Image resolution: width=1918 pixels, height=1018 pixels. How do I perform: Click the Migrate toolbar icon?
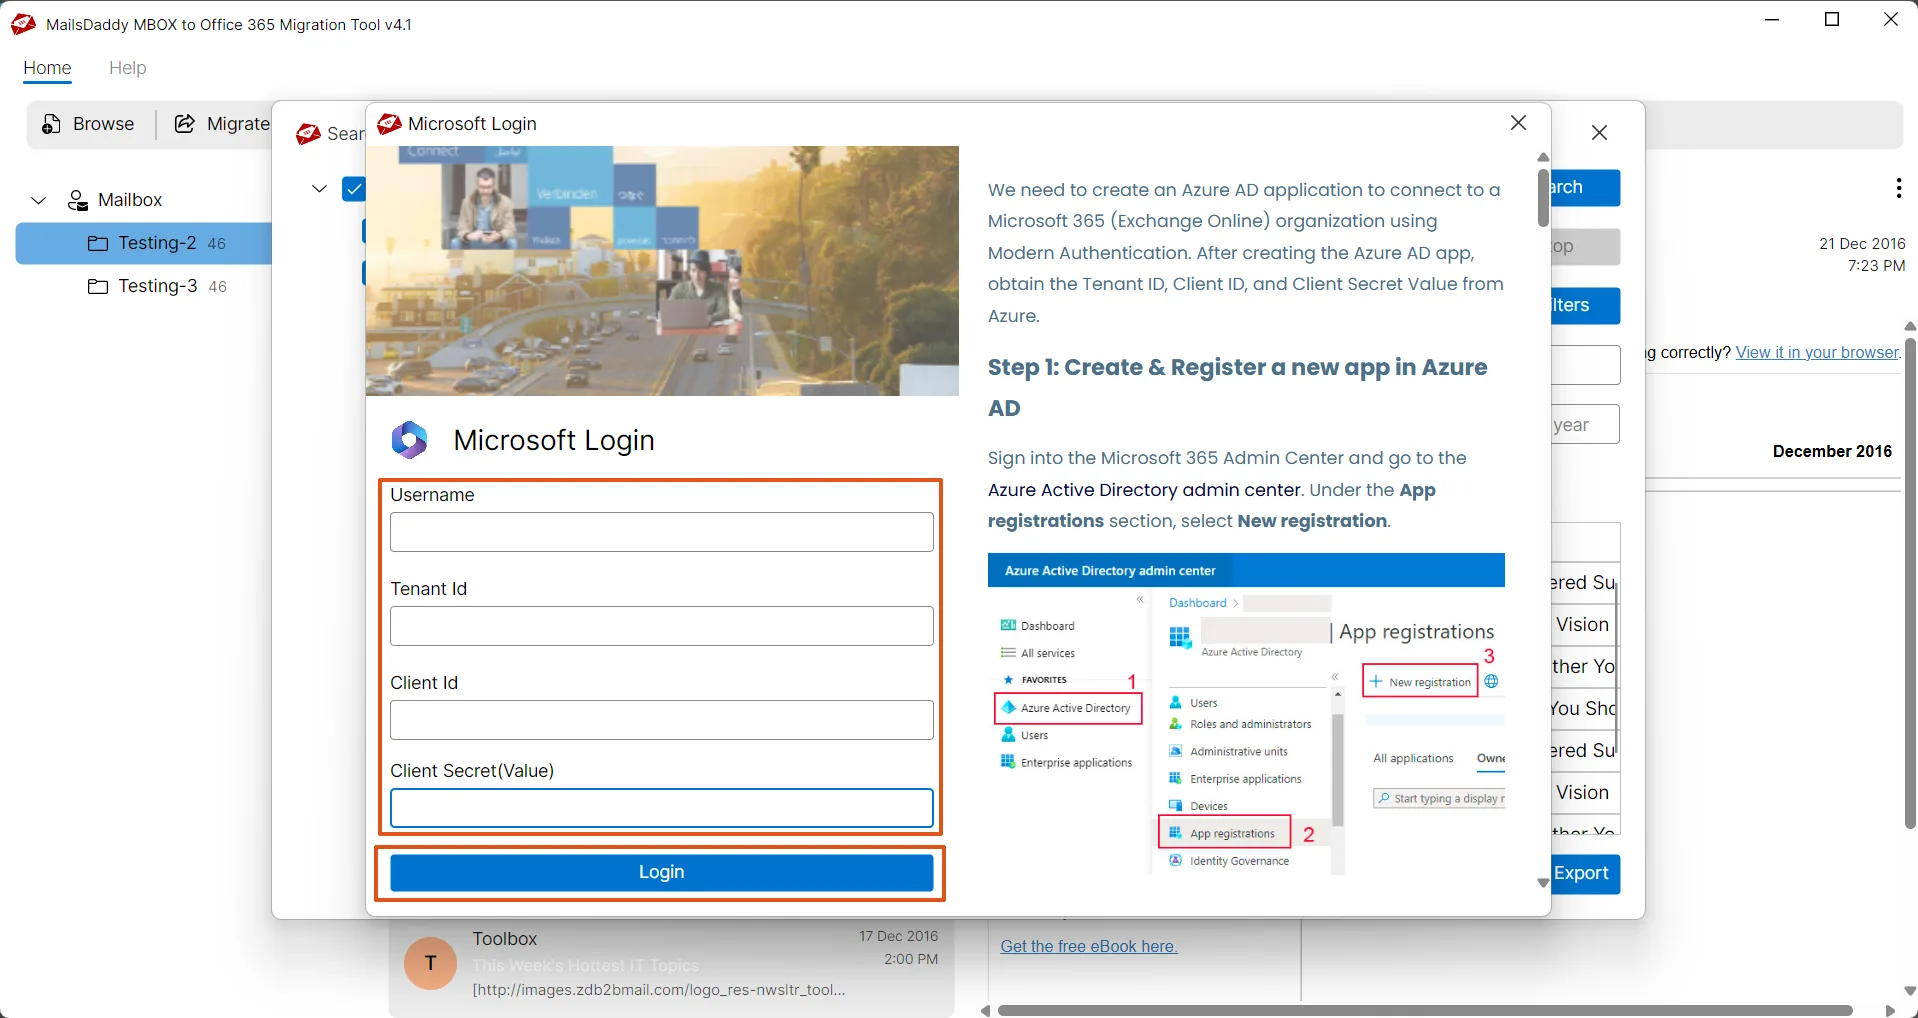[185, 124]
